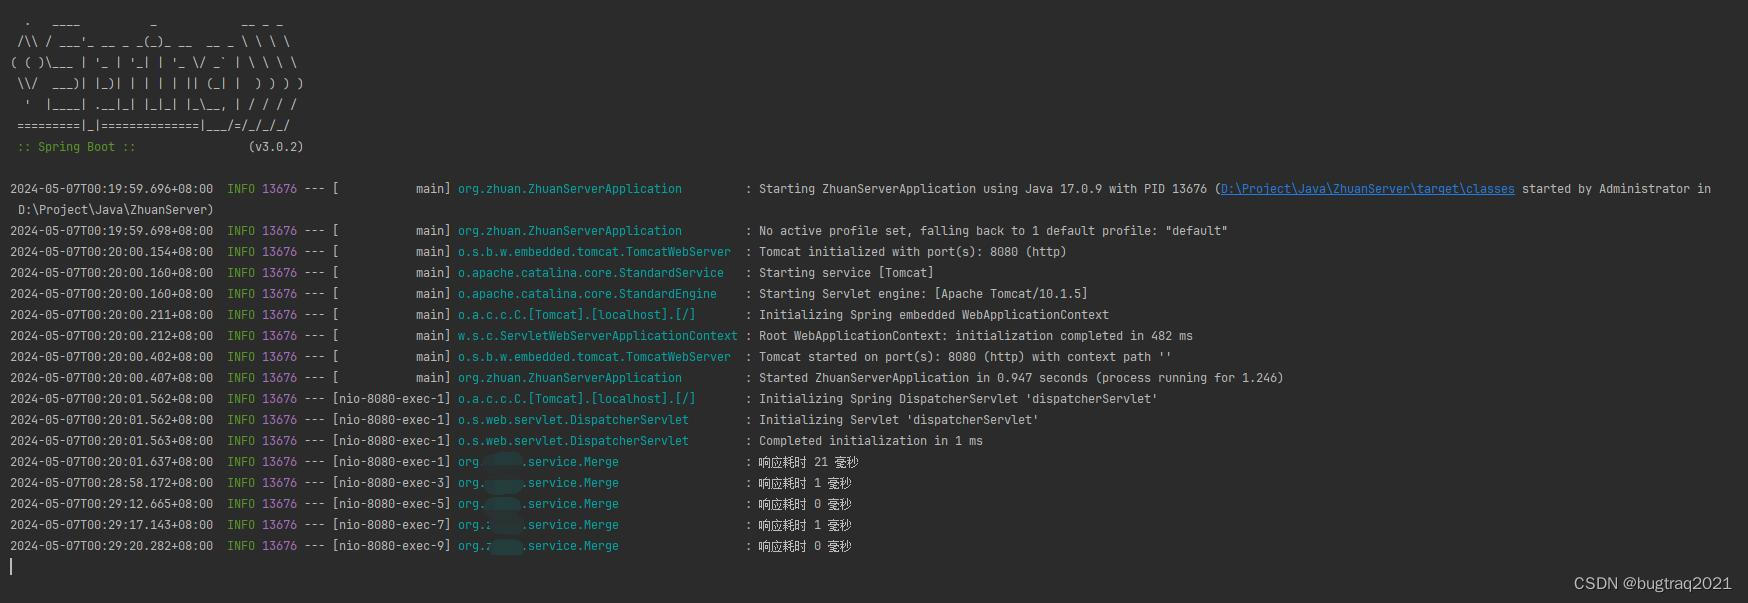Screen dimensions: 1748x603
Task: Click 'Tomcat started on port(s): 8080' message
Action: click(x=965, y=357)
